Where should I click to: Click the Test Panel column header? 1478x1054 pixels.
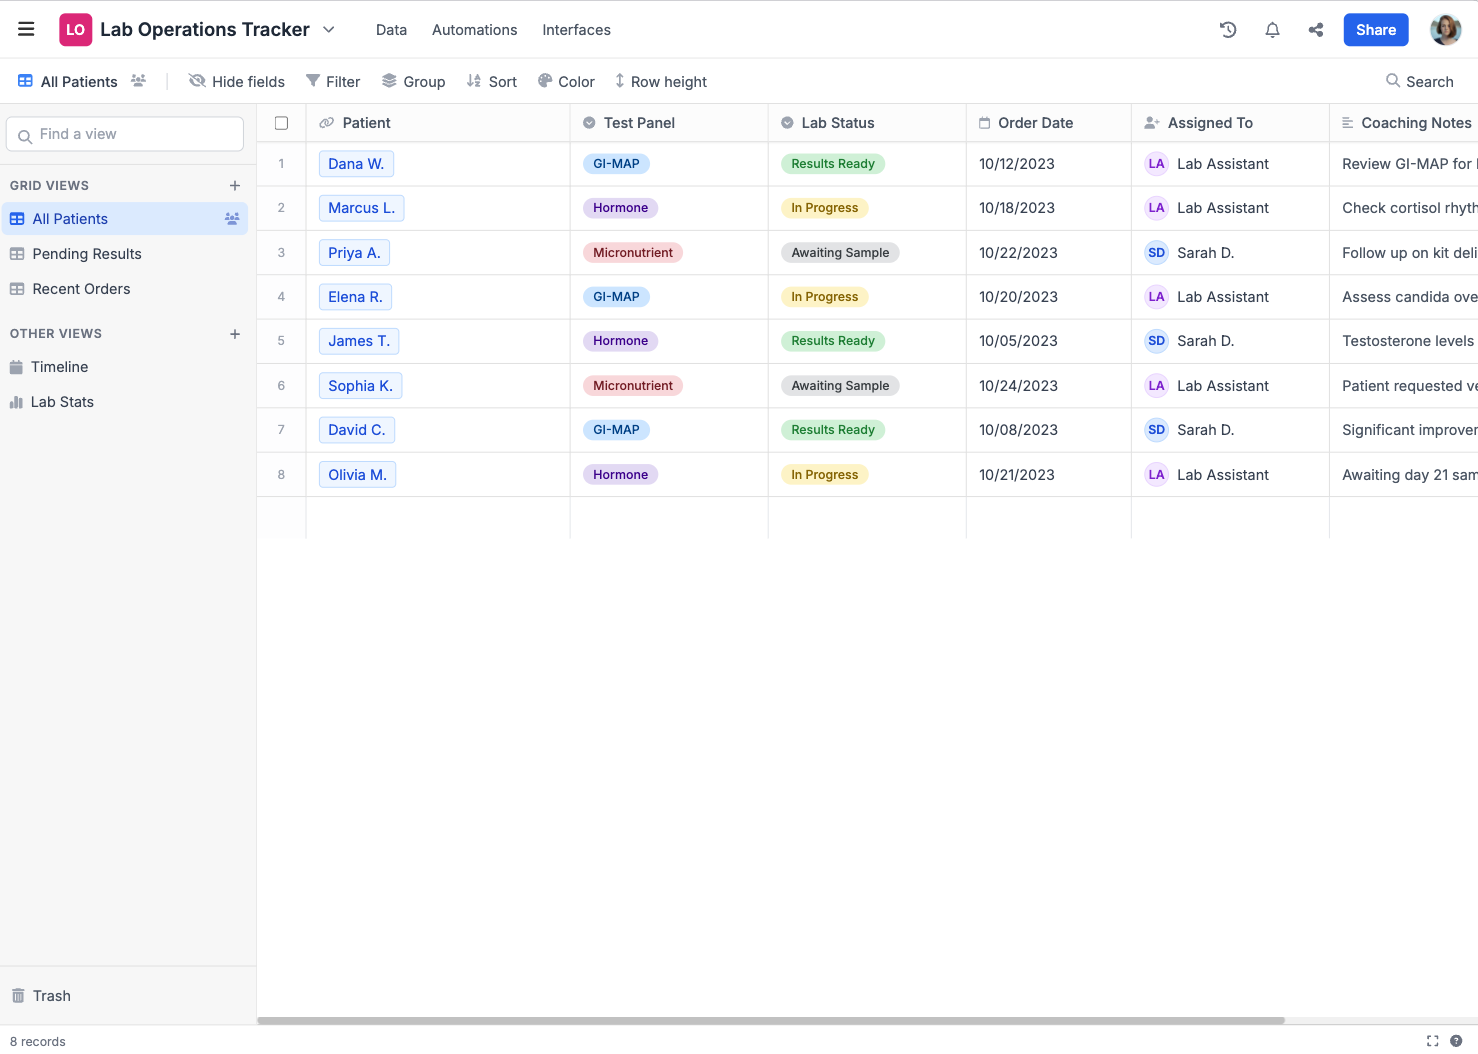pyautogui.click(x=669, y=123)
